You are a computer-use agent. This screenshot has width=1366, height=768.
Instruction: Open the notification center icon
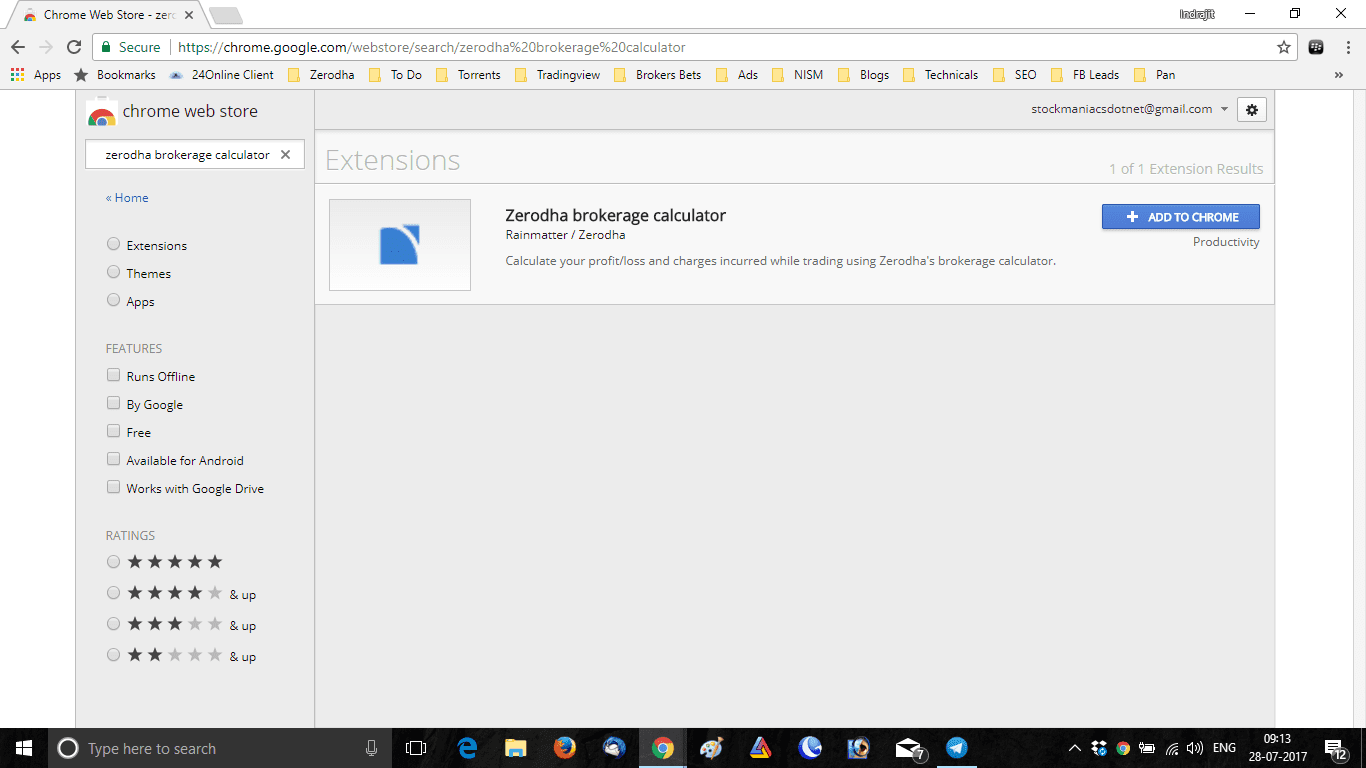click(x=1335, y=748)
